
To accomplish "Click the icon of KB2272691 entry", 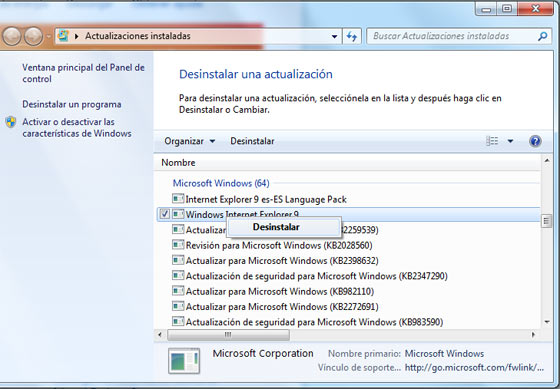I will point(178,306).
